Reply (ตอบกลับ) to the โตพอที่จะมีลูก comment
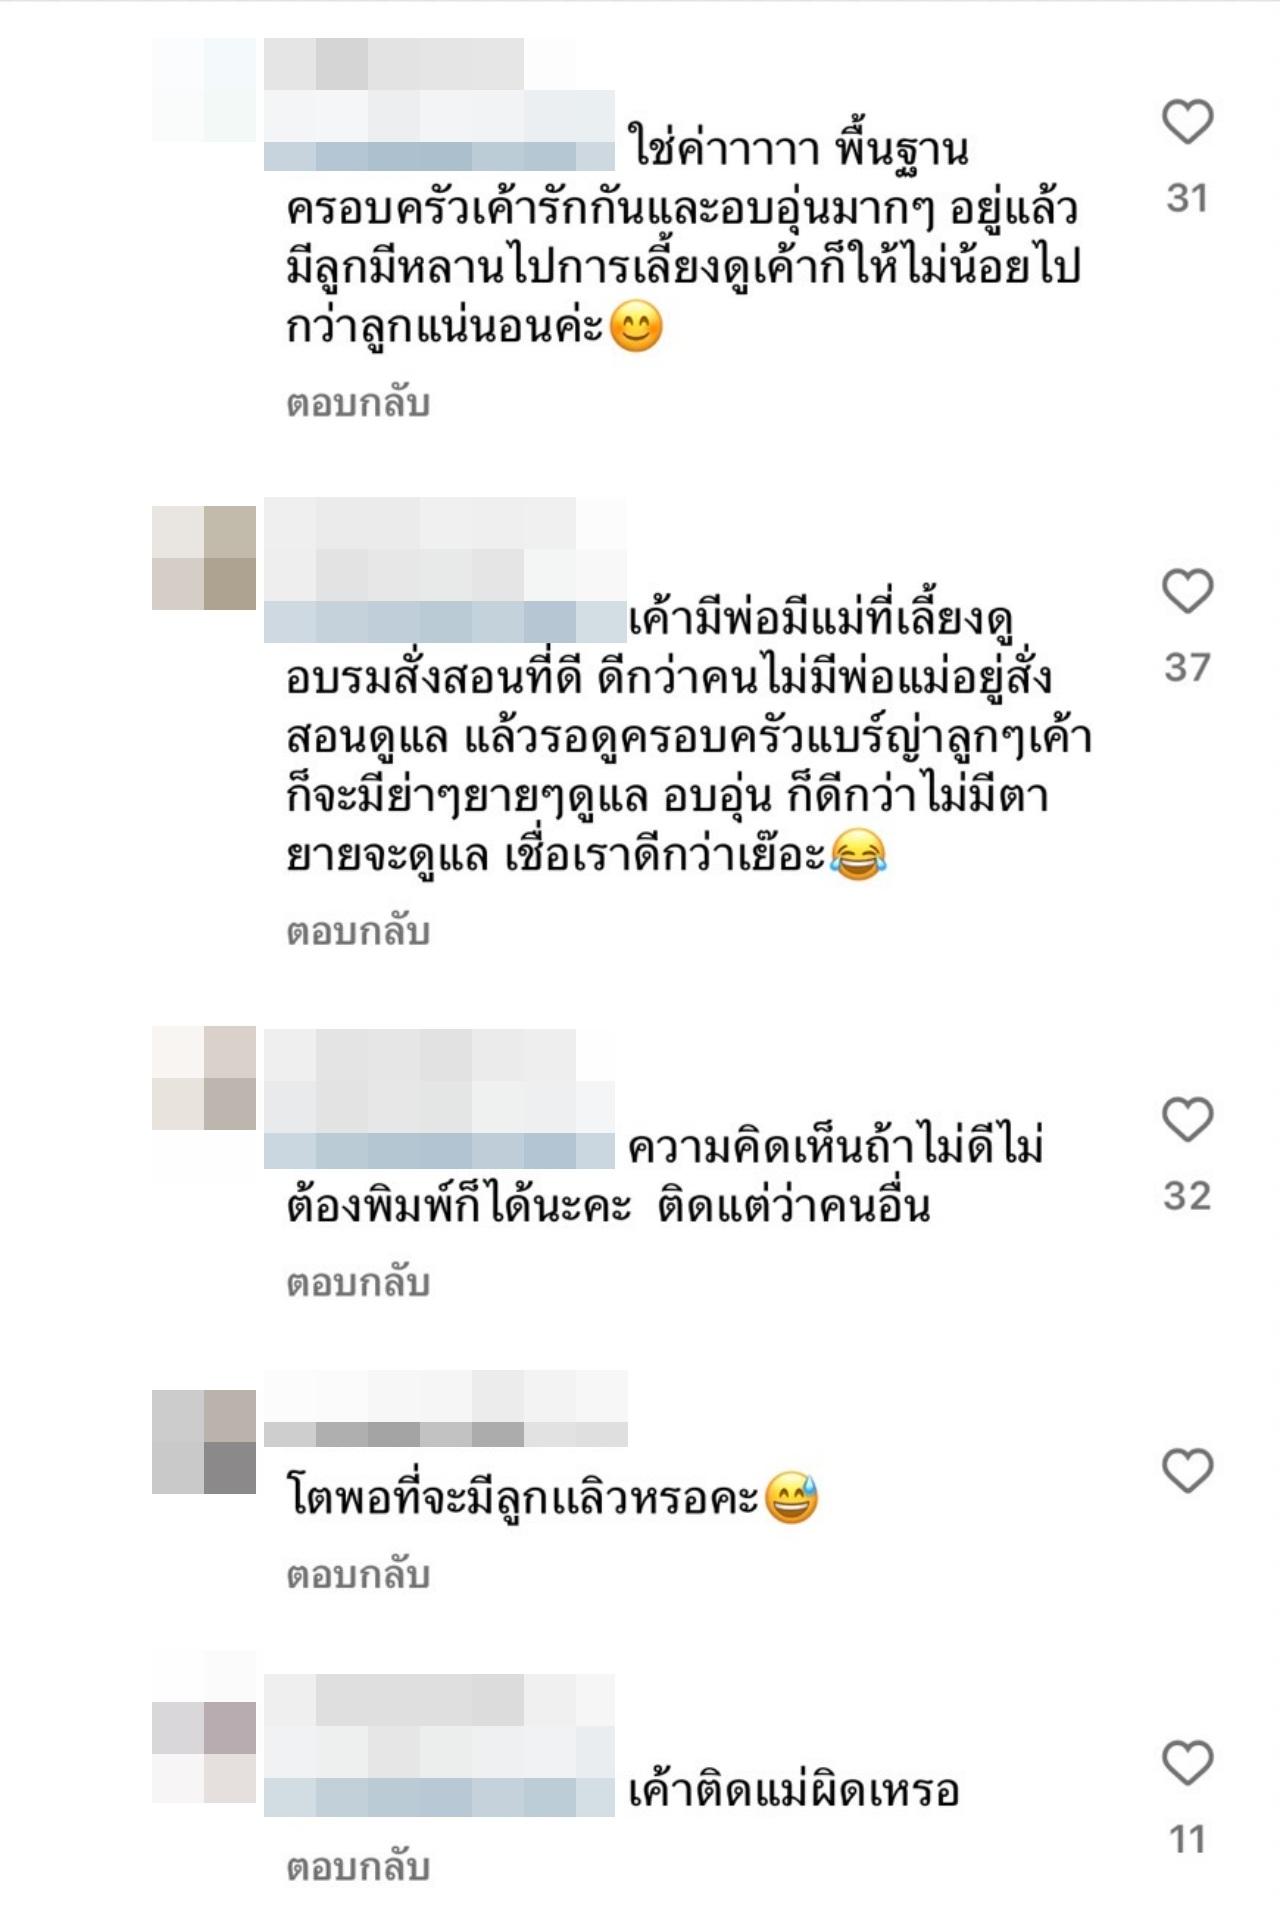The image size is (1280, 1913). coord(358,1575)
